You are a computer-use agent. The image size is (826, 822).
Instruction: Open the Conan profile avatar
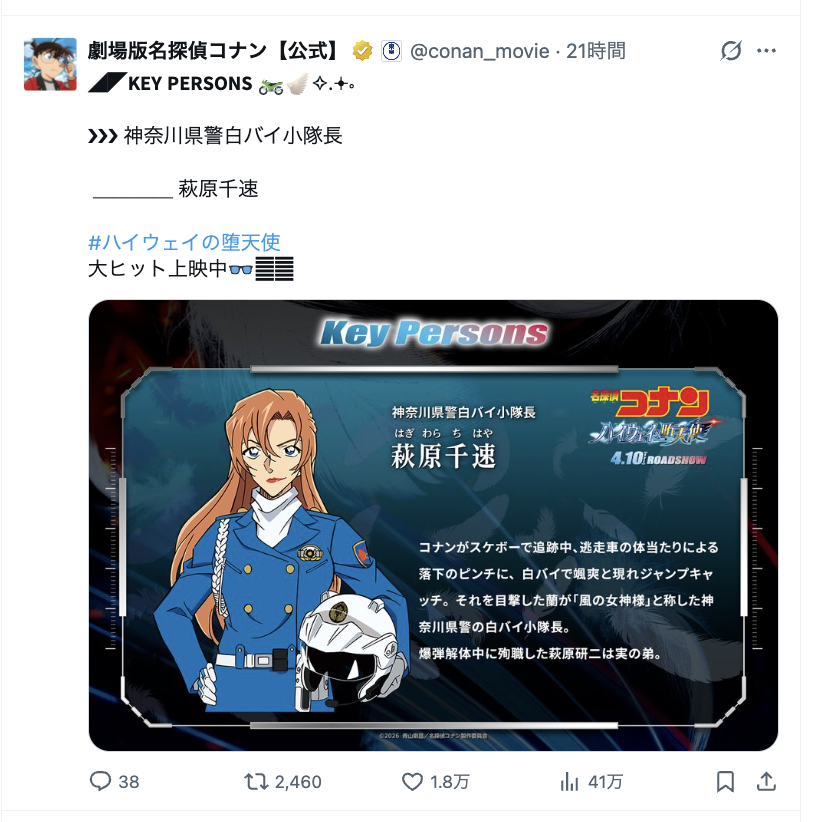pos(50,64)
